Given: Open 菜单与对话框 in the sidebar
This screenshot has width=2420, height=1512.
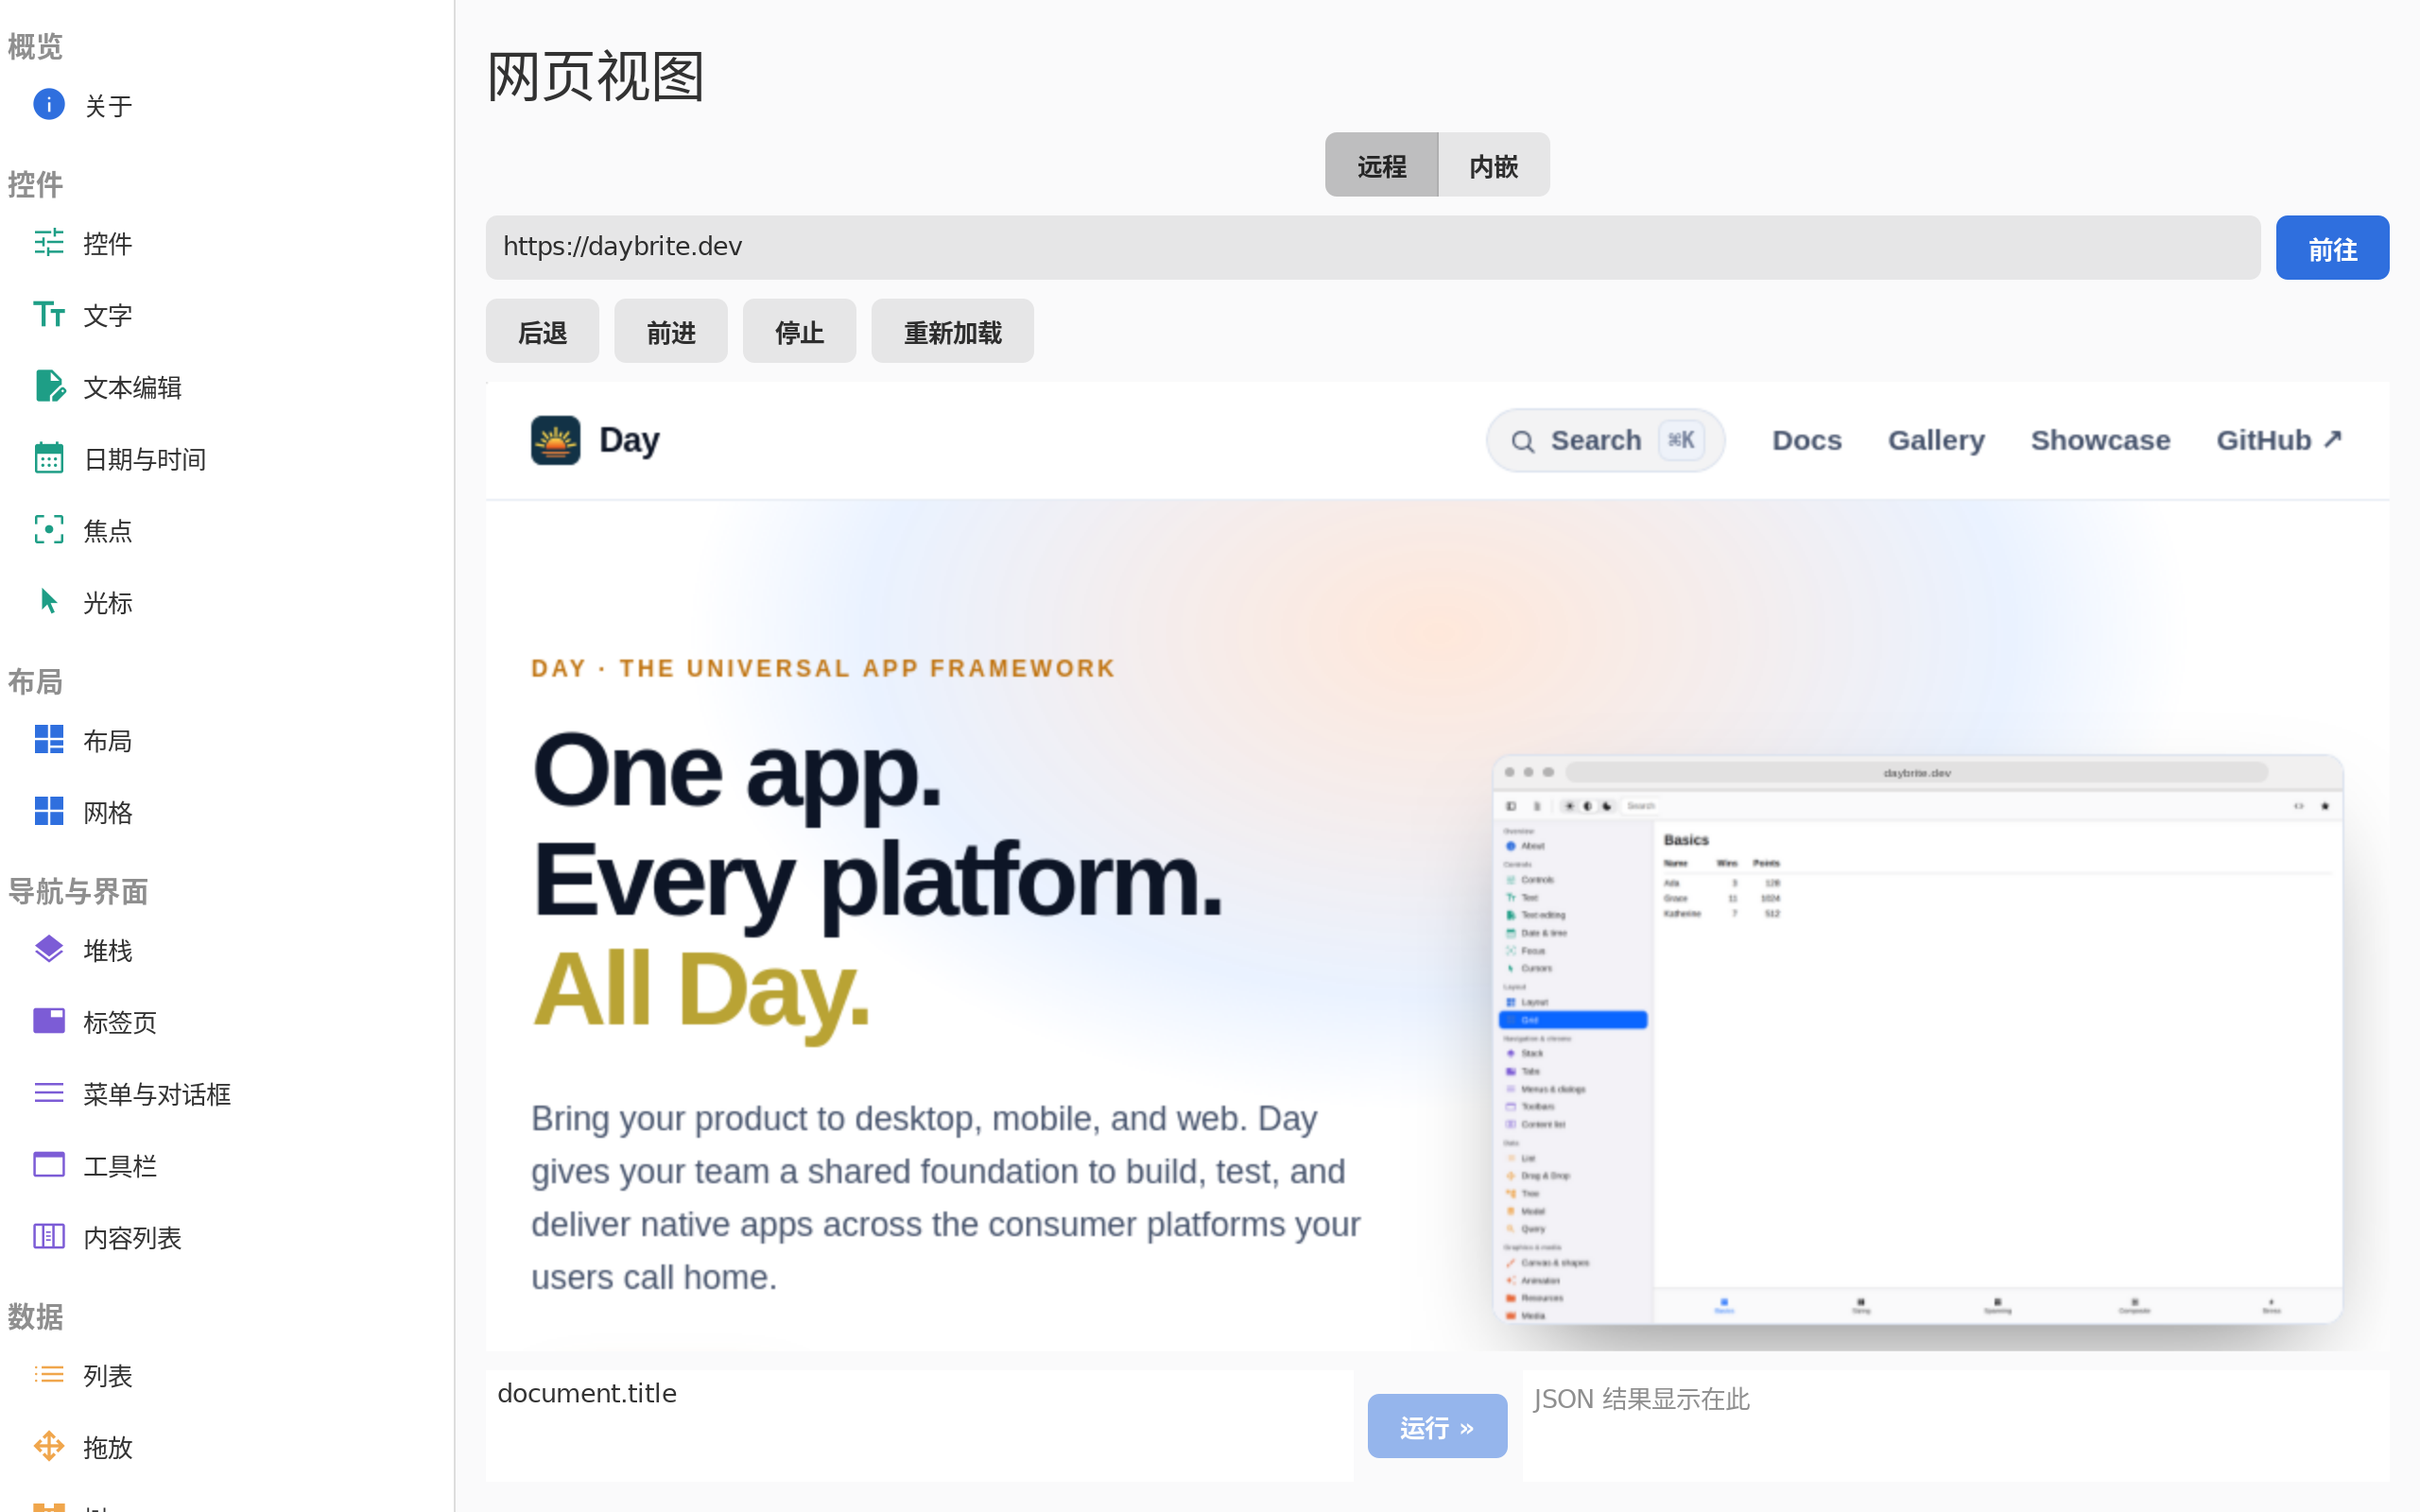Looking at the screenshot, I should 227,1094.
